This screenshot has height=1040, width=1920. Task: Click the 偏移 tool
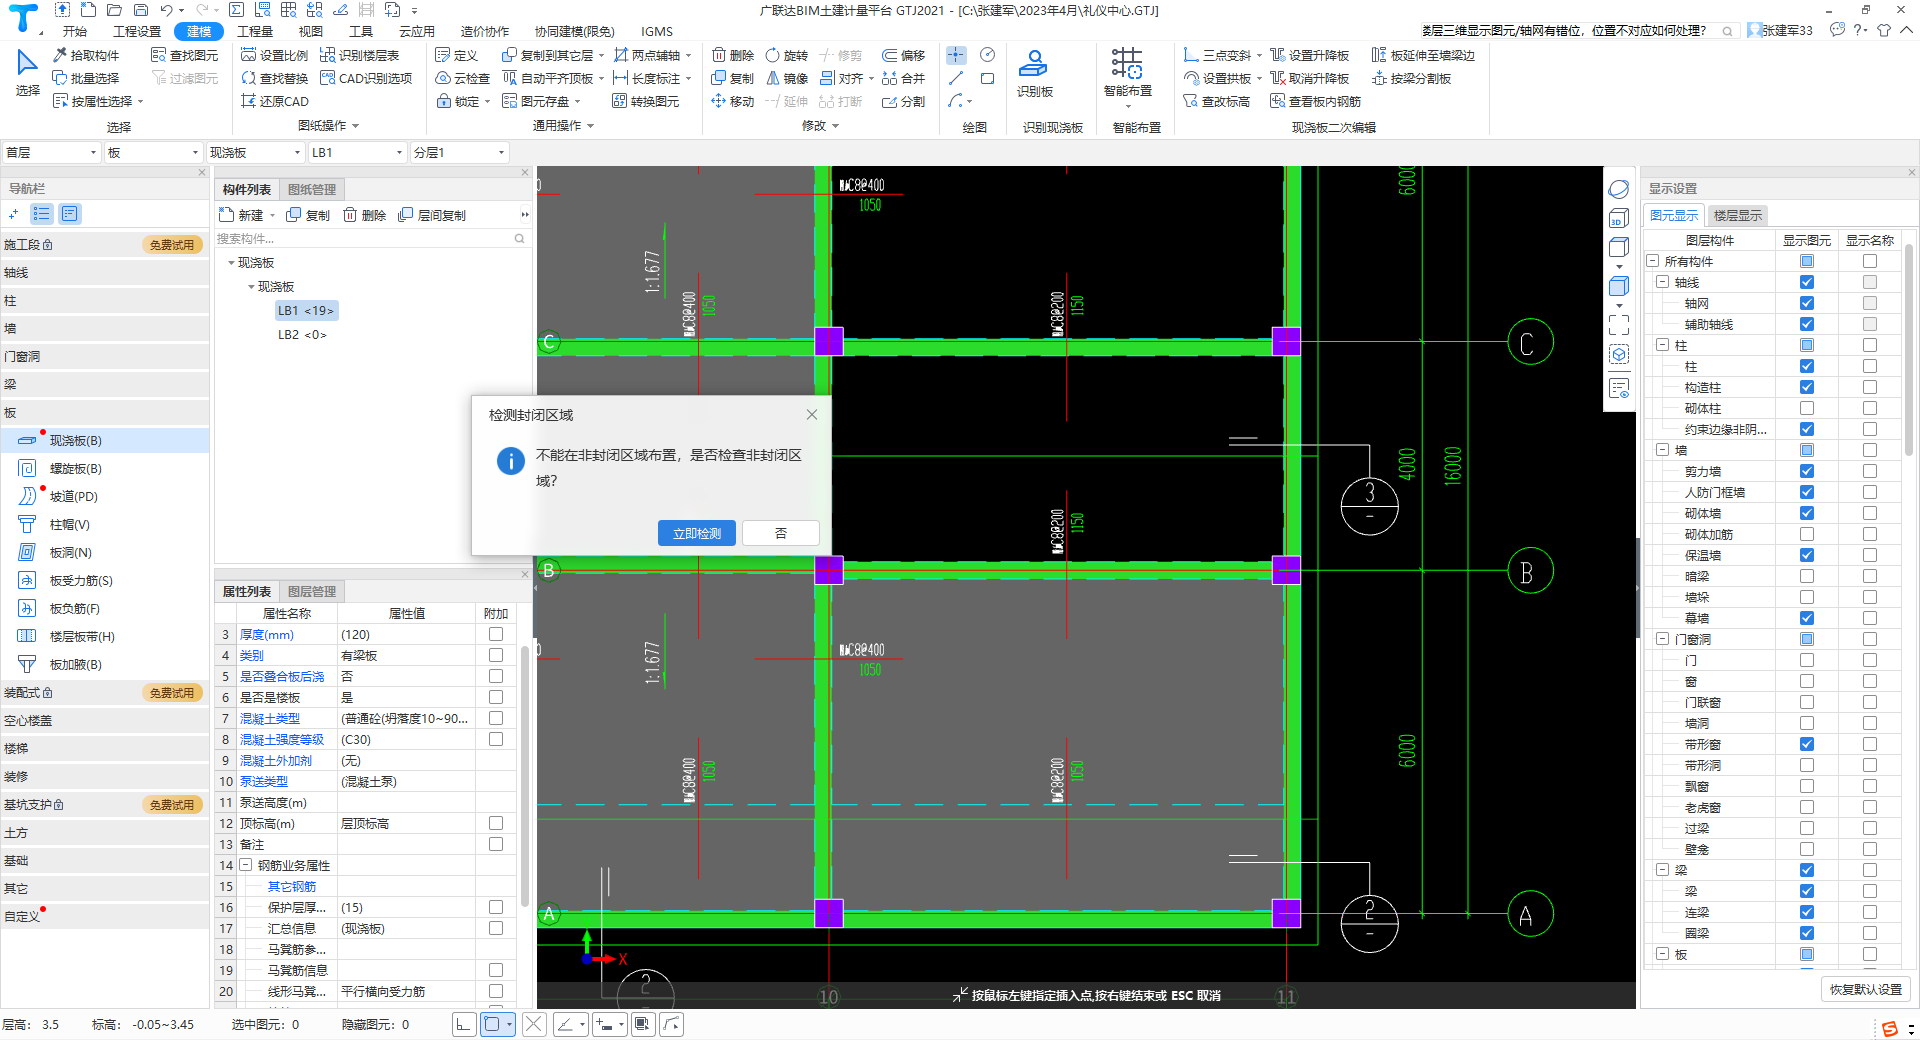point(904,55)
